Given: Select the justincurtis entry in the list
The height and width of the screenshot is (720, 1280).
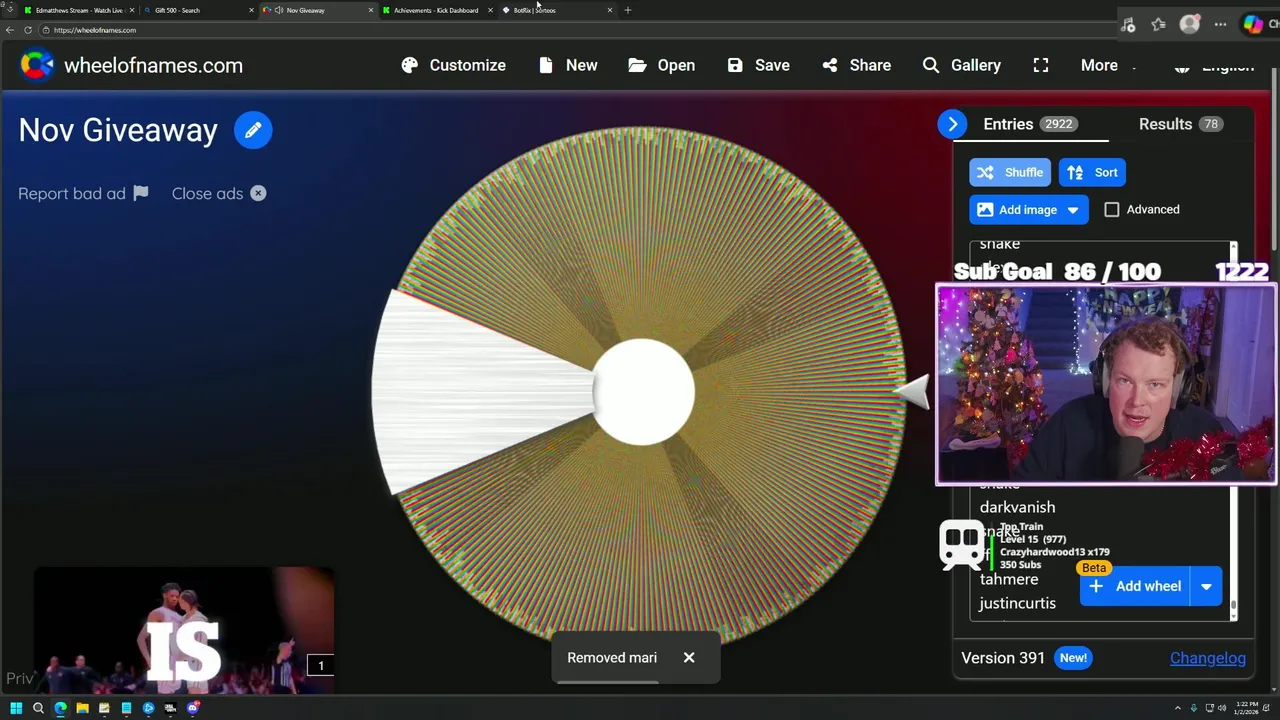Looking at the screenshot, I should tap(1017, 603).
